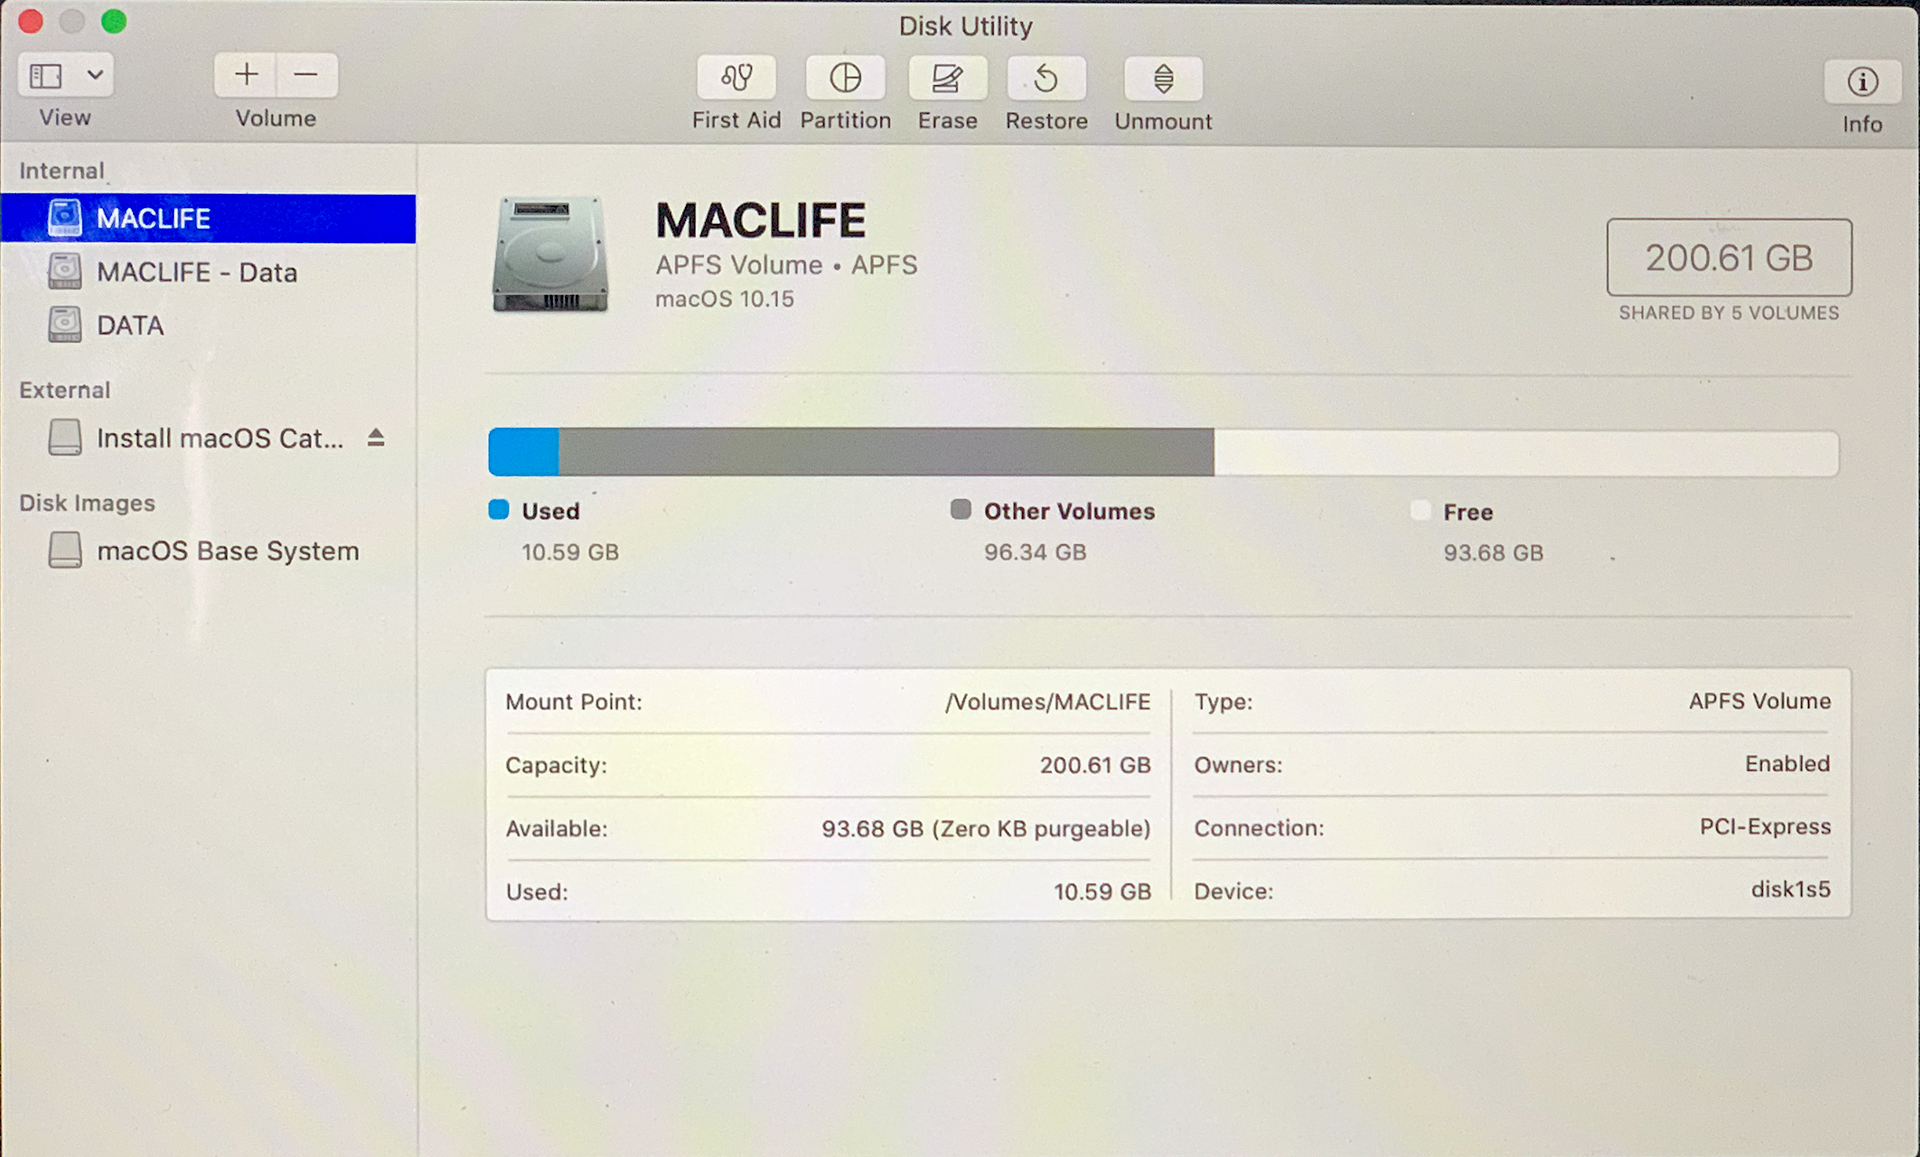Select the MACLIFE disk thumbnail image
Viewport: 1920px width, 1157px height.
coord(551,255)
